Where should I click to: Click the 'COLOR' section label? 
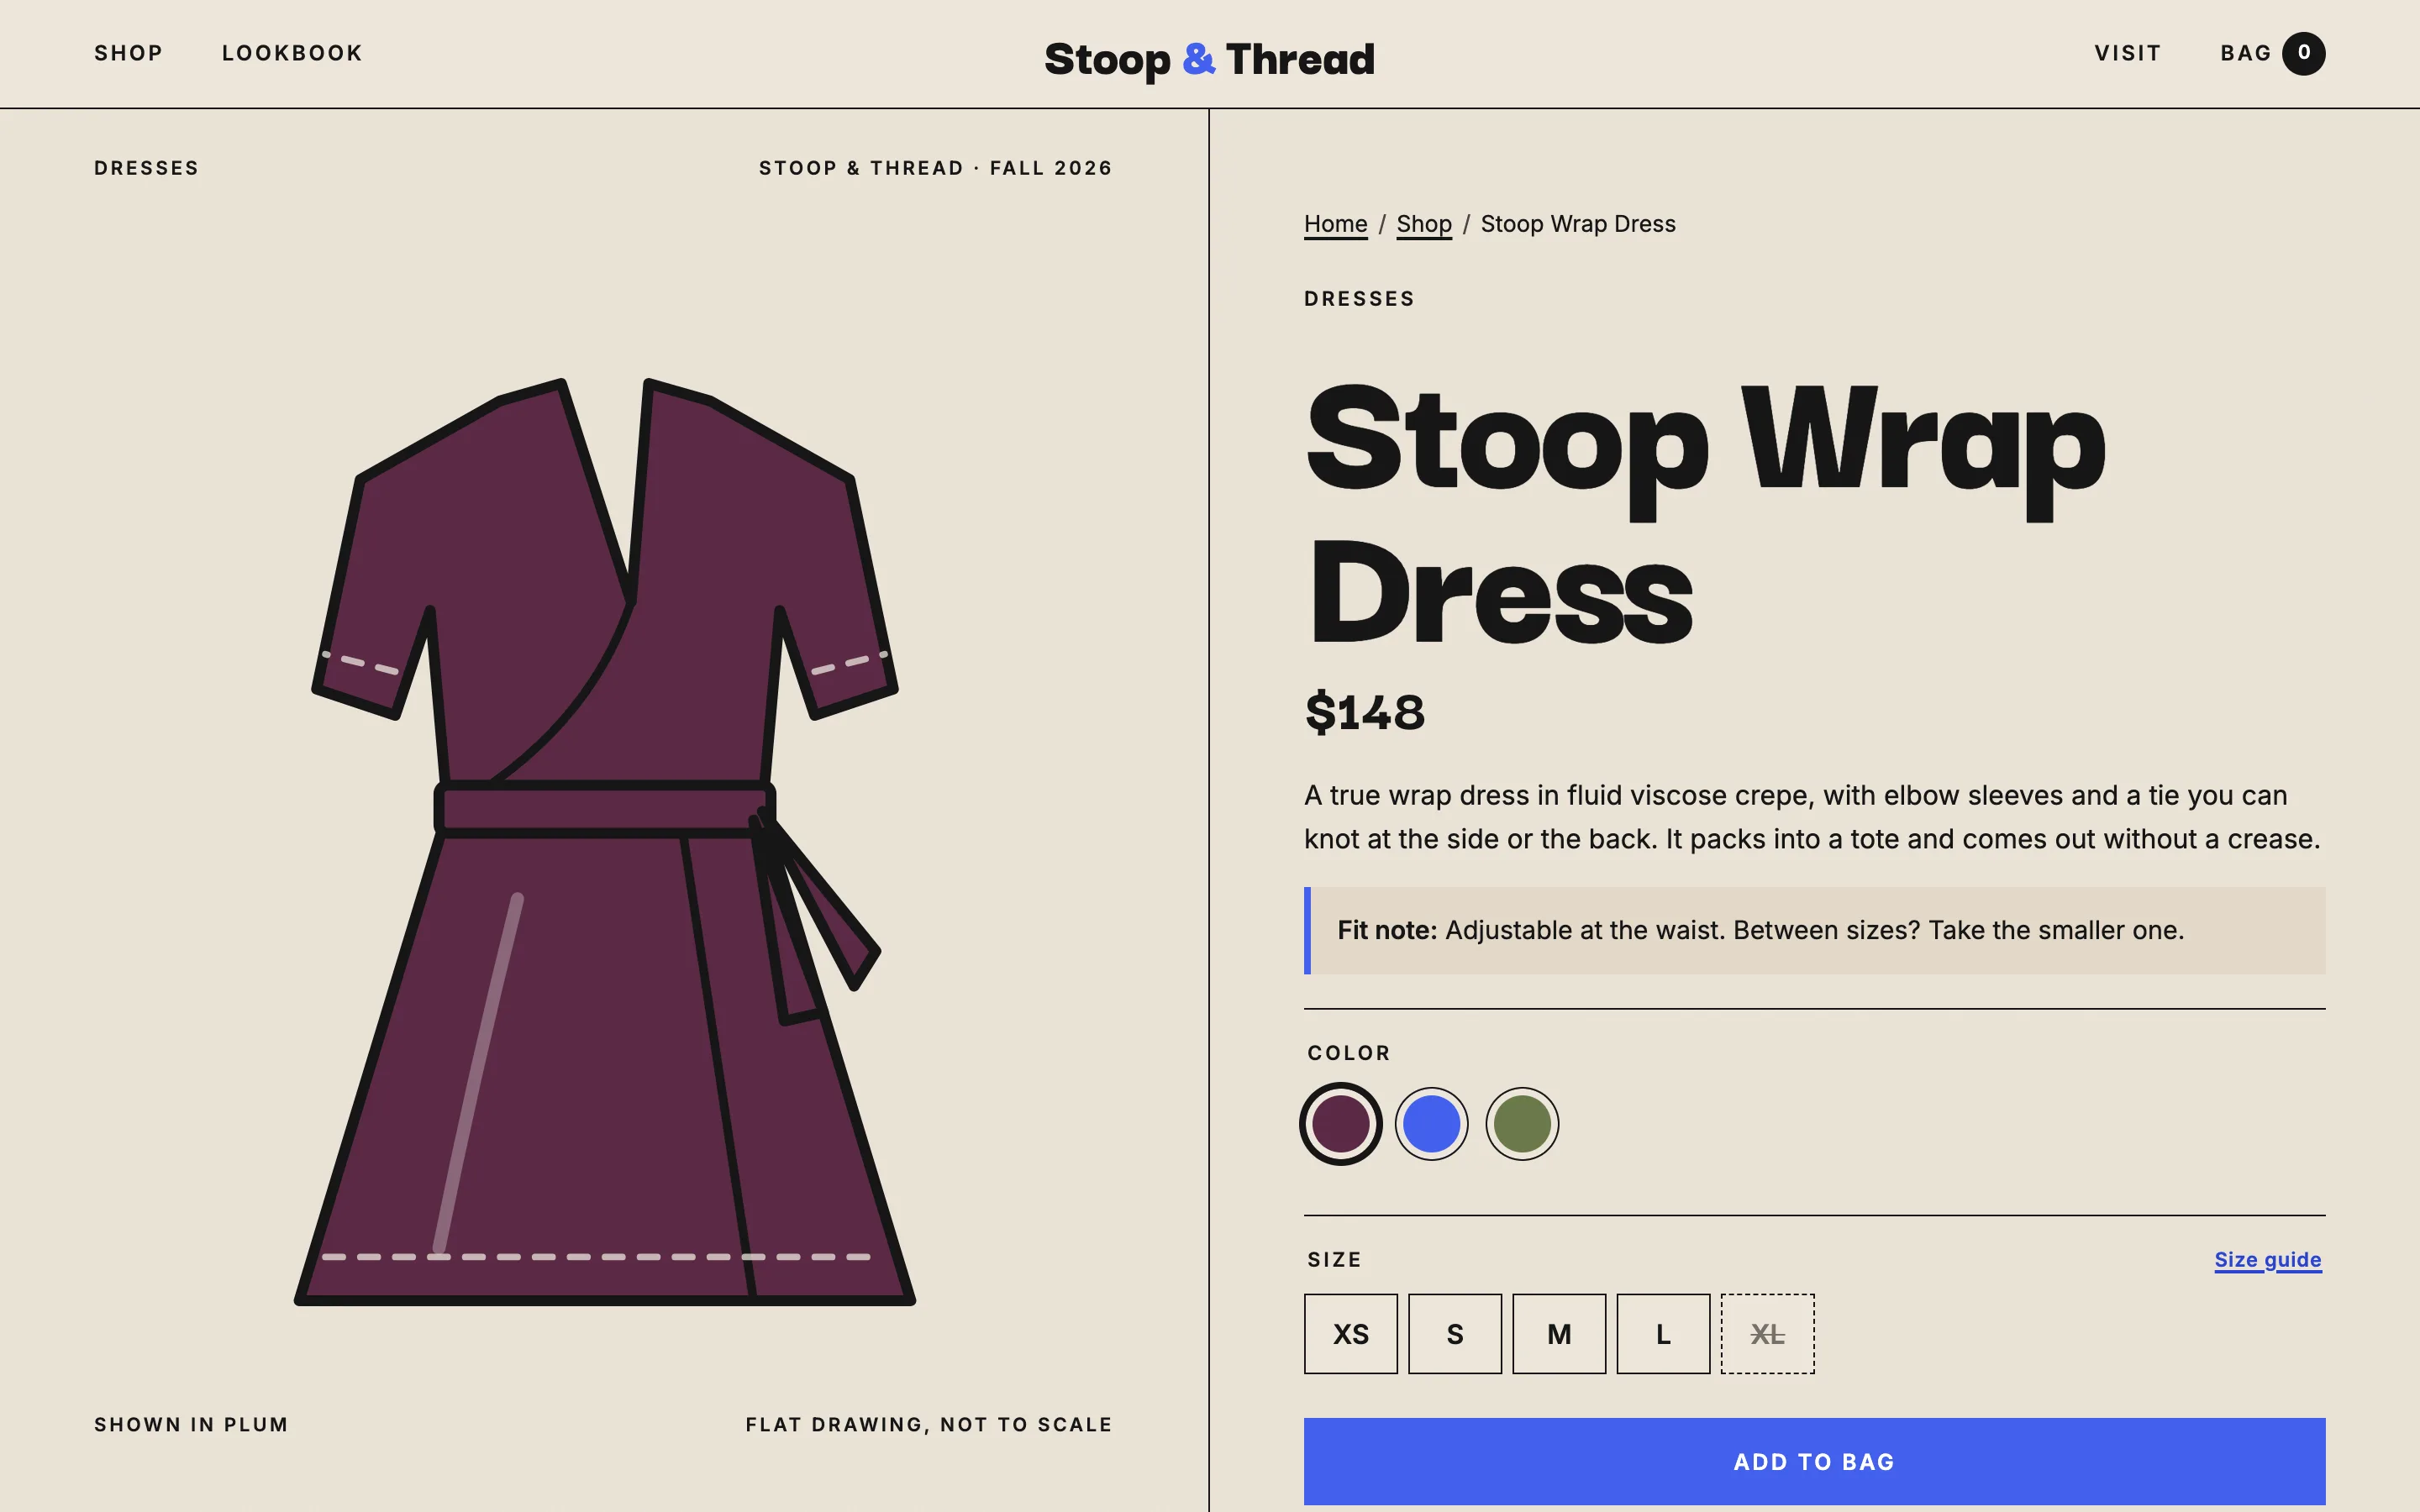click(x=1349, y=1053)
